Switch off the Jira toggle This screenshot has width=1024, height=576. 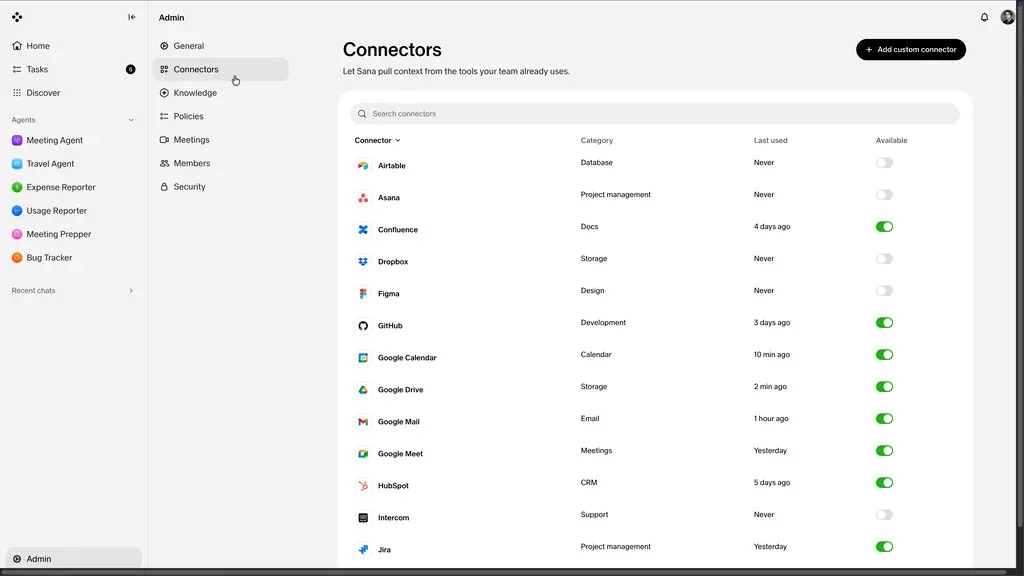click(x=884, y=547)
